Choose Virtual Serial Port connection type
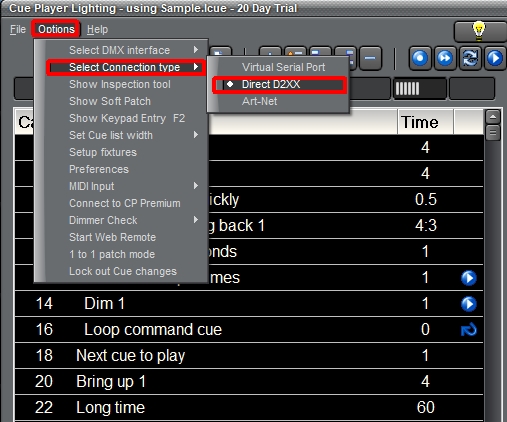The image size is (507, 422). pos(283,67)
